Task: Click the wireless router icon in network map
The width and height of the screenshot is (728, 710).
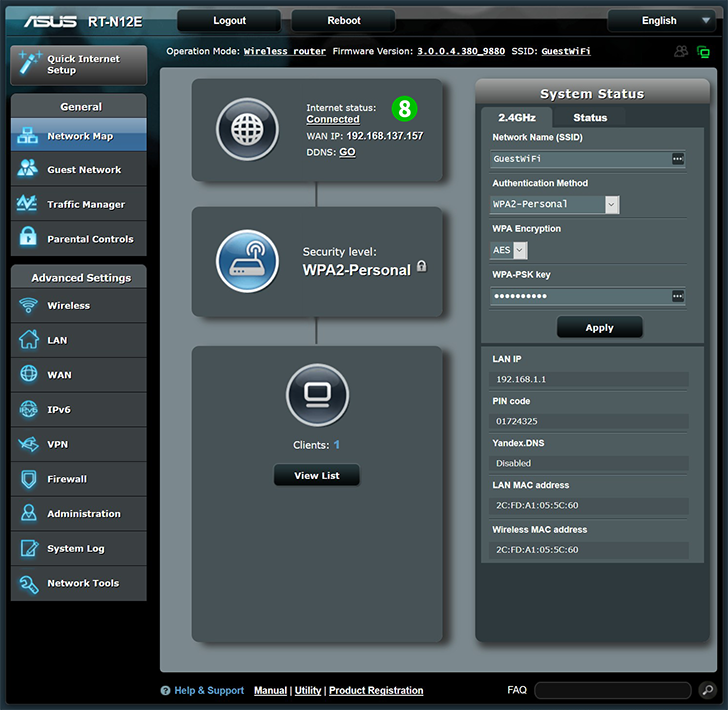Action: 247,261
